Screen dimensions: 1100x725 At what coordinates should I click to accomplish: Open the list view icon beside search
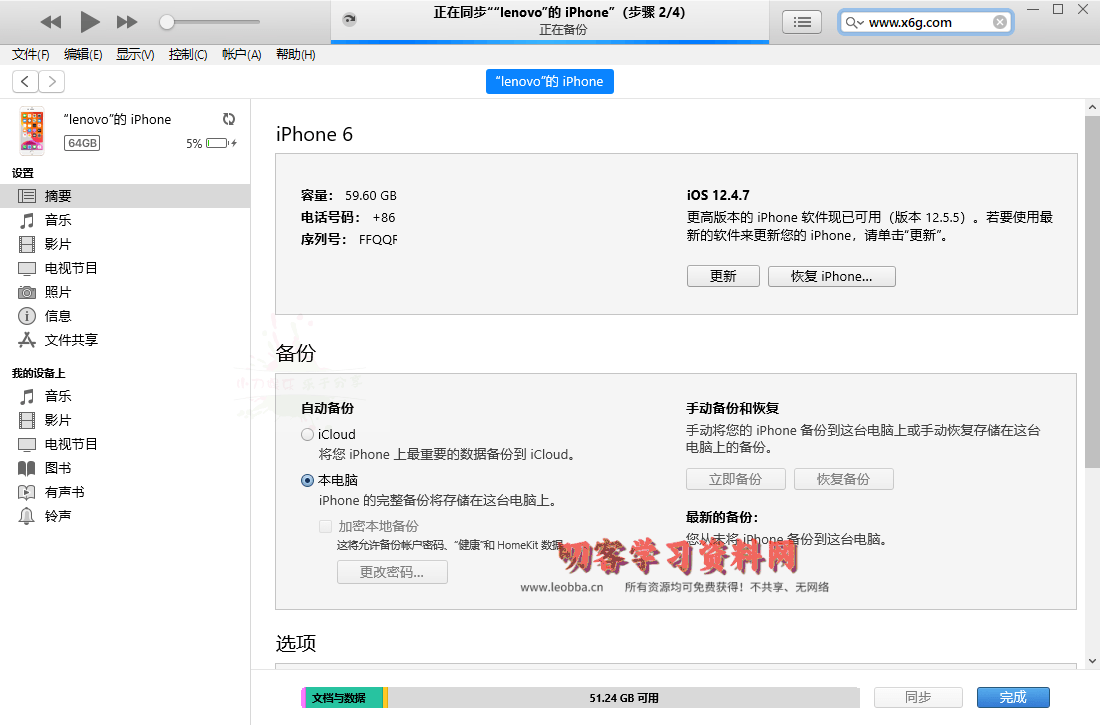click(x=802, y=22)
